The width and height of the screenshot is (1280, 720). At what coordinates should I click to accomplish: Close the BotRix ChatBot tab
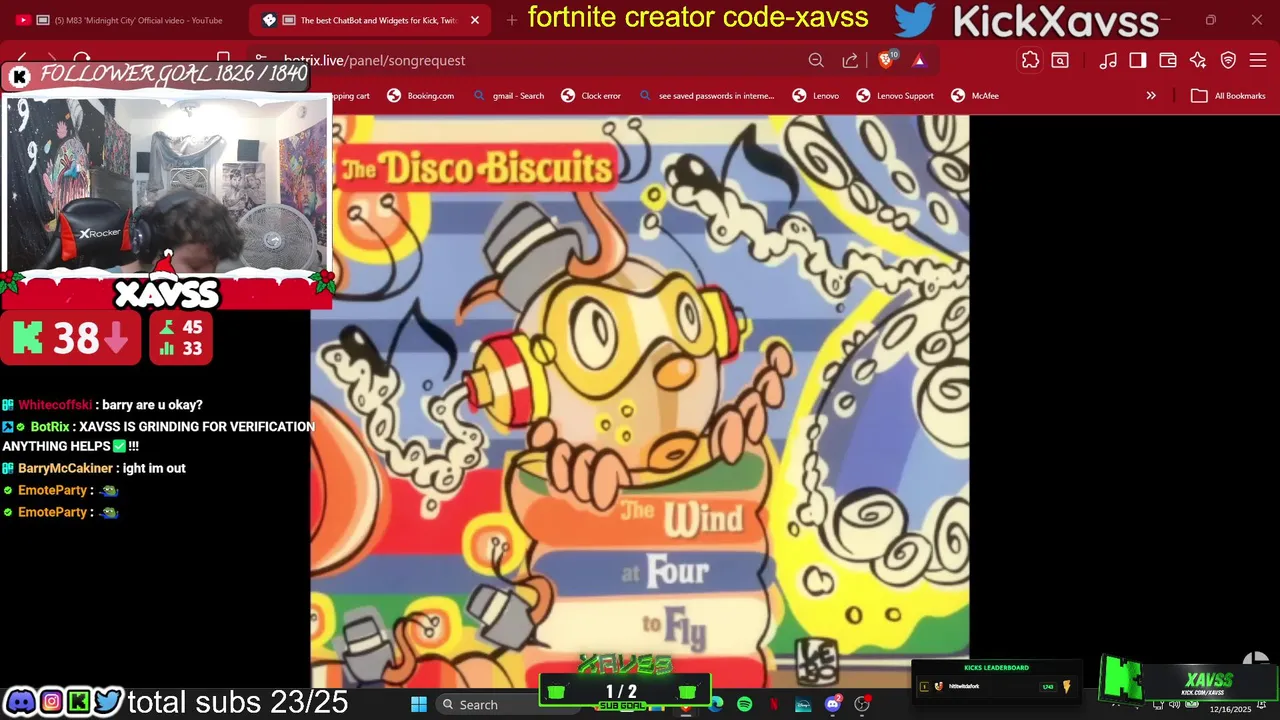pyautogui.click(x=475, y=20)
